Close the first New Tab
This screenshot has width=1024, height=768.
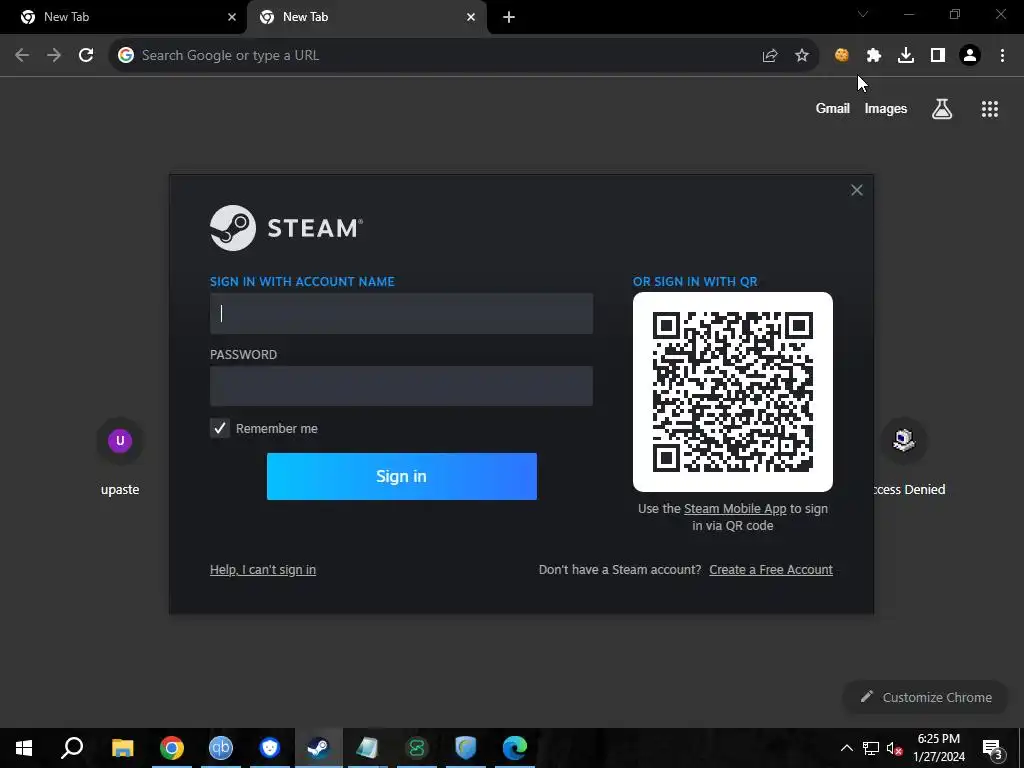(x=232, y=17)
